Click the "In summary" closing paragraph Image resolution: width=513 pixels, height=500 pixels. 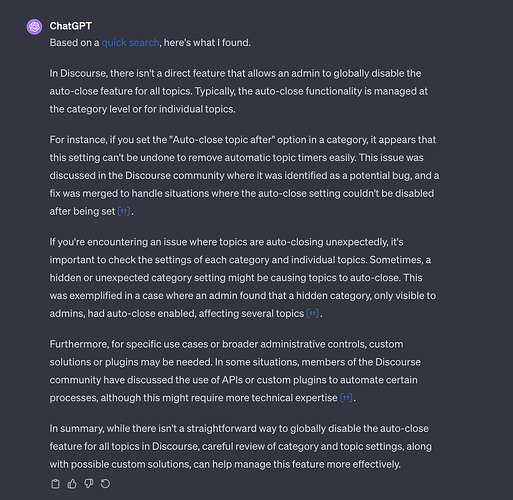click(241, 447)
